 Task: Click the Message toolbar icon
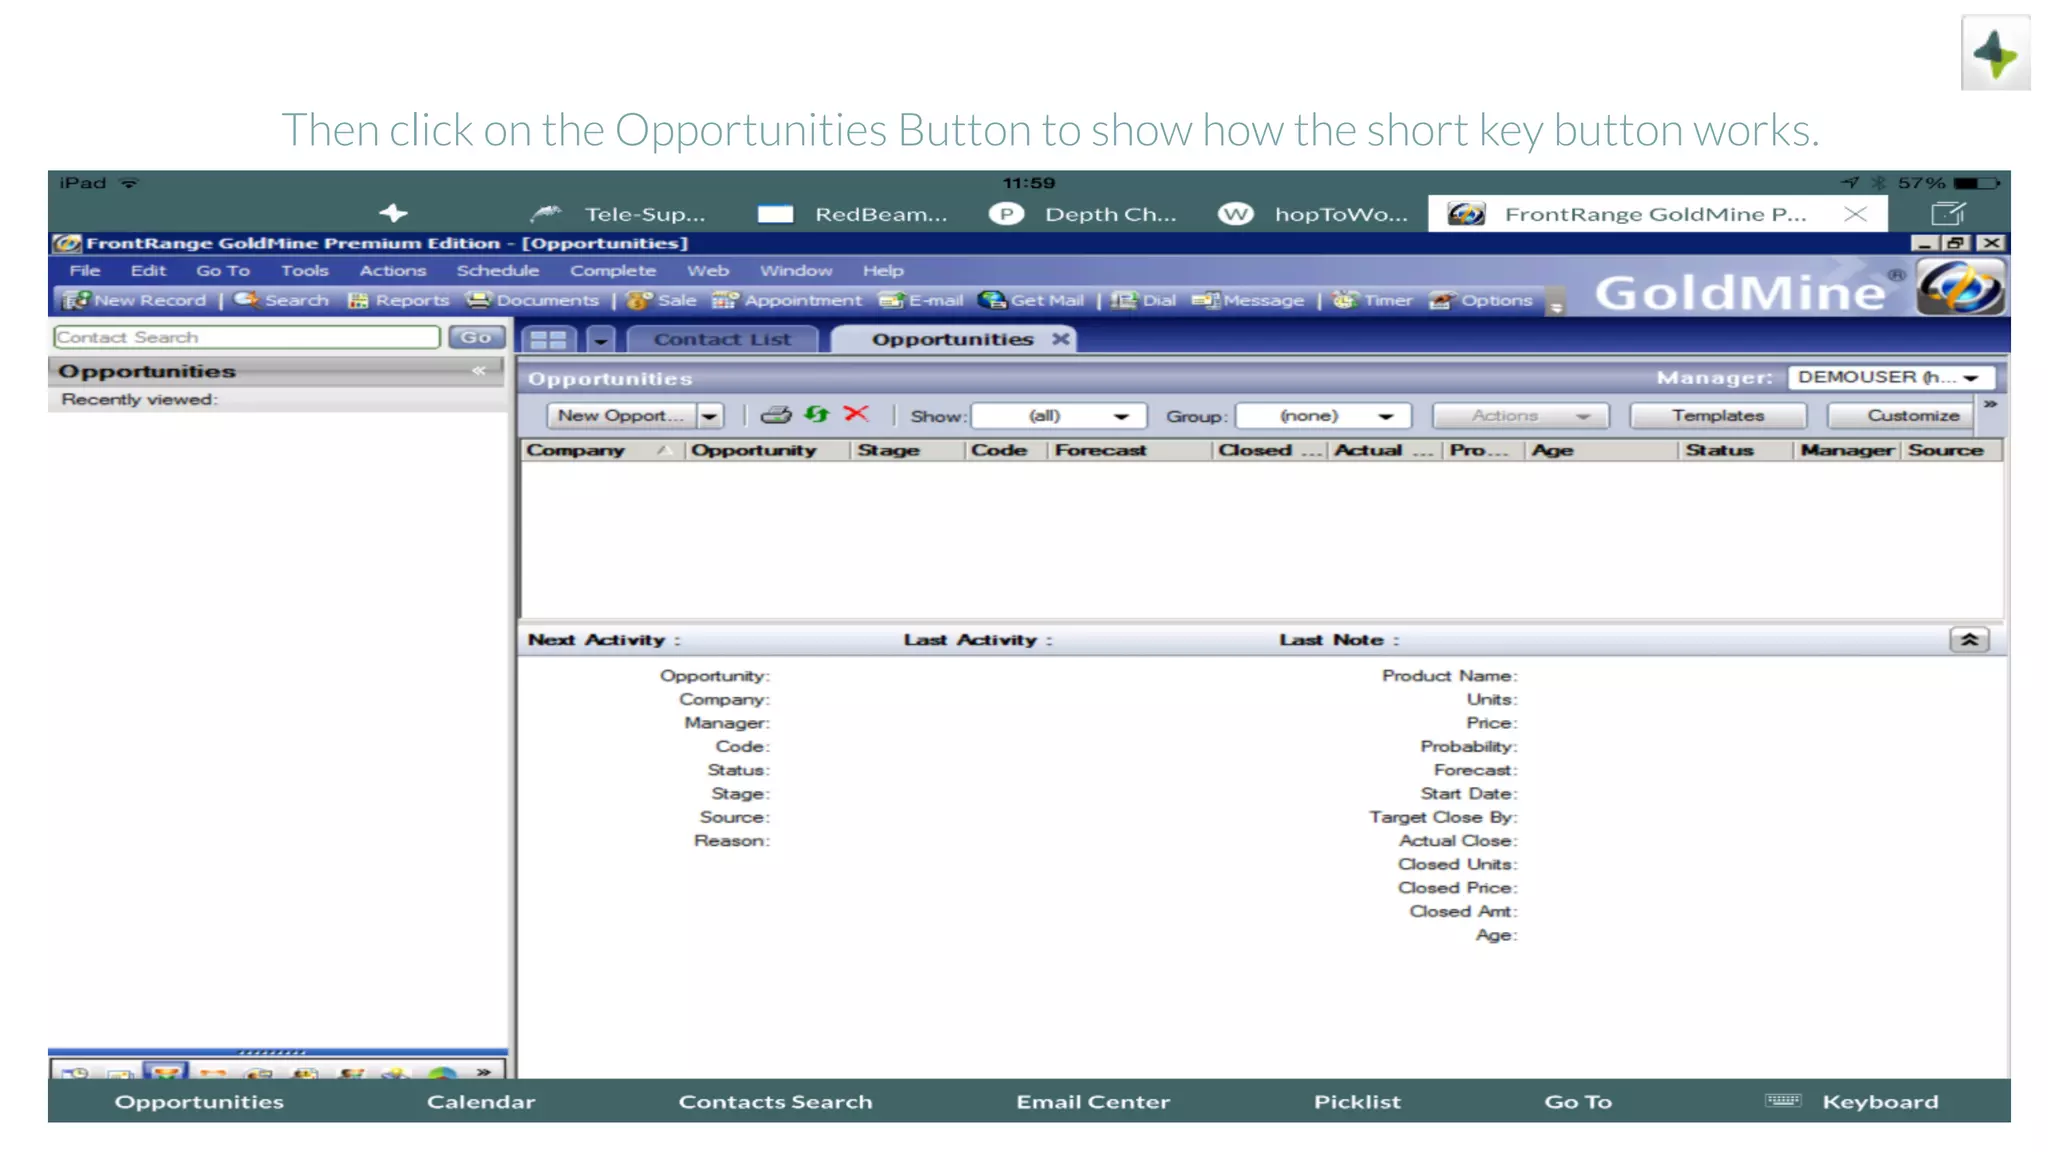[x=1249, y=300]
